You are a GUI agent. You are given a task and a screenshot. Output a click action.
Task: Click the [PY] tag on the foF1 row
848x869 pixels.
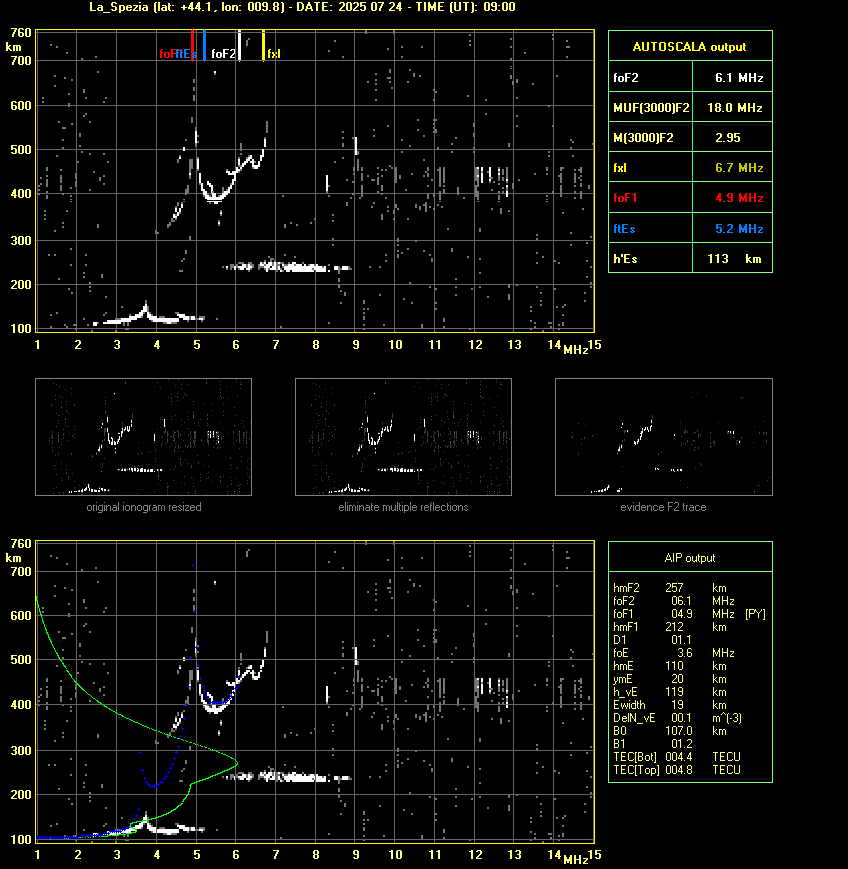click(755, 614)
